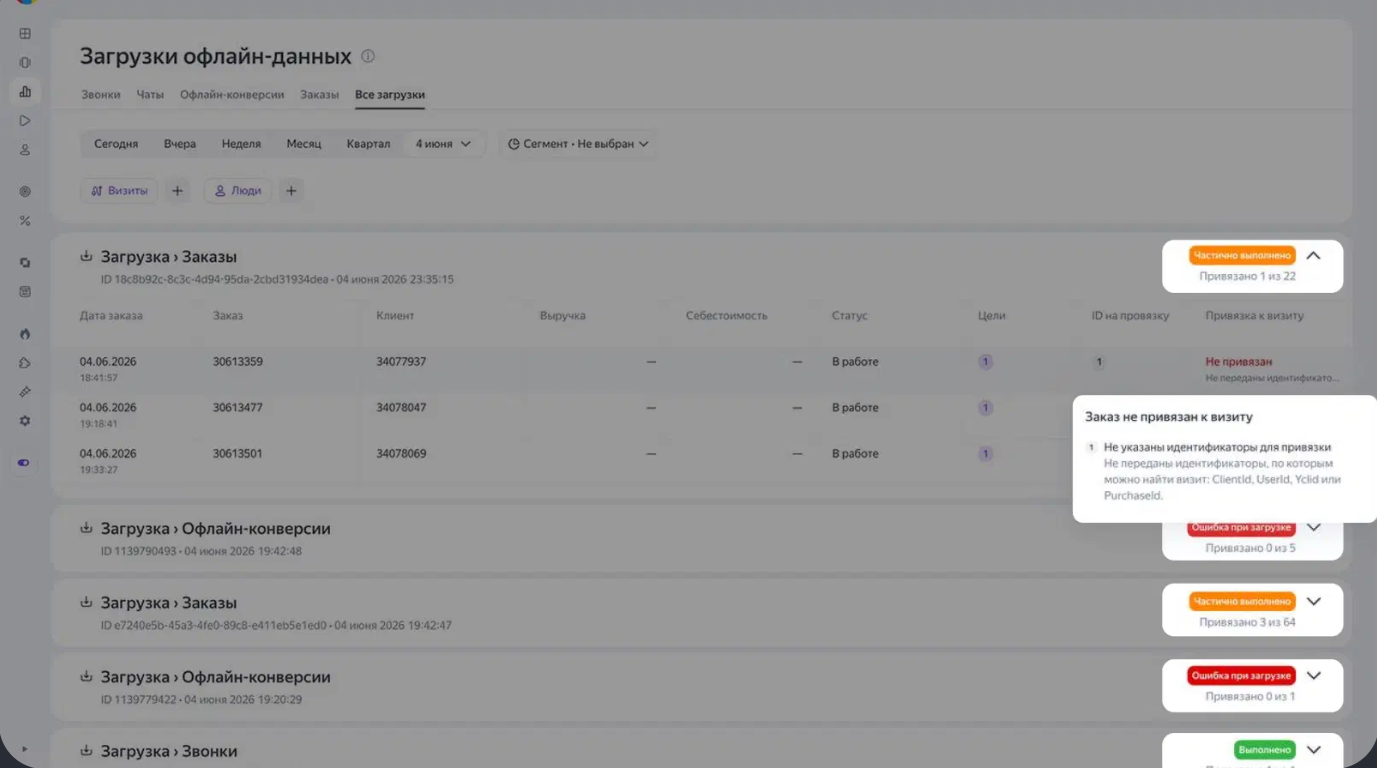Click goals badge in order 30613501 row
This screenshot has width=1377, height=768.
985,454
